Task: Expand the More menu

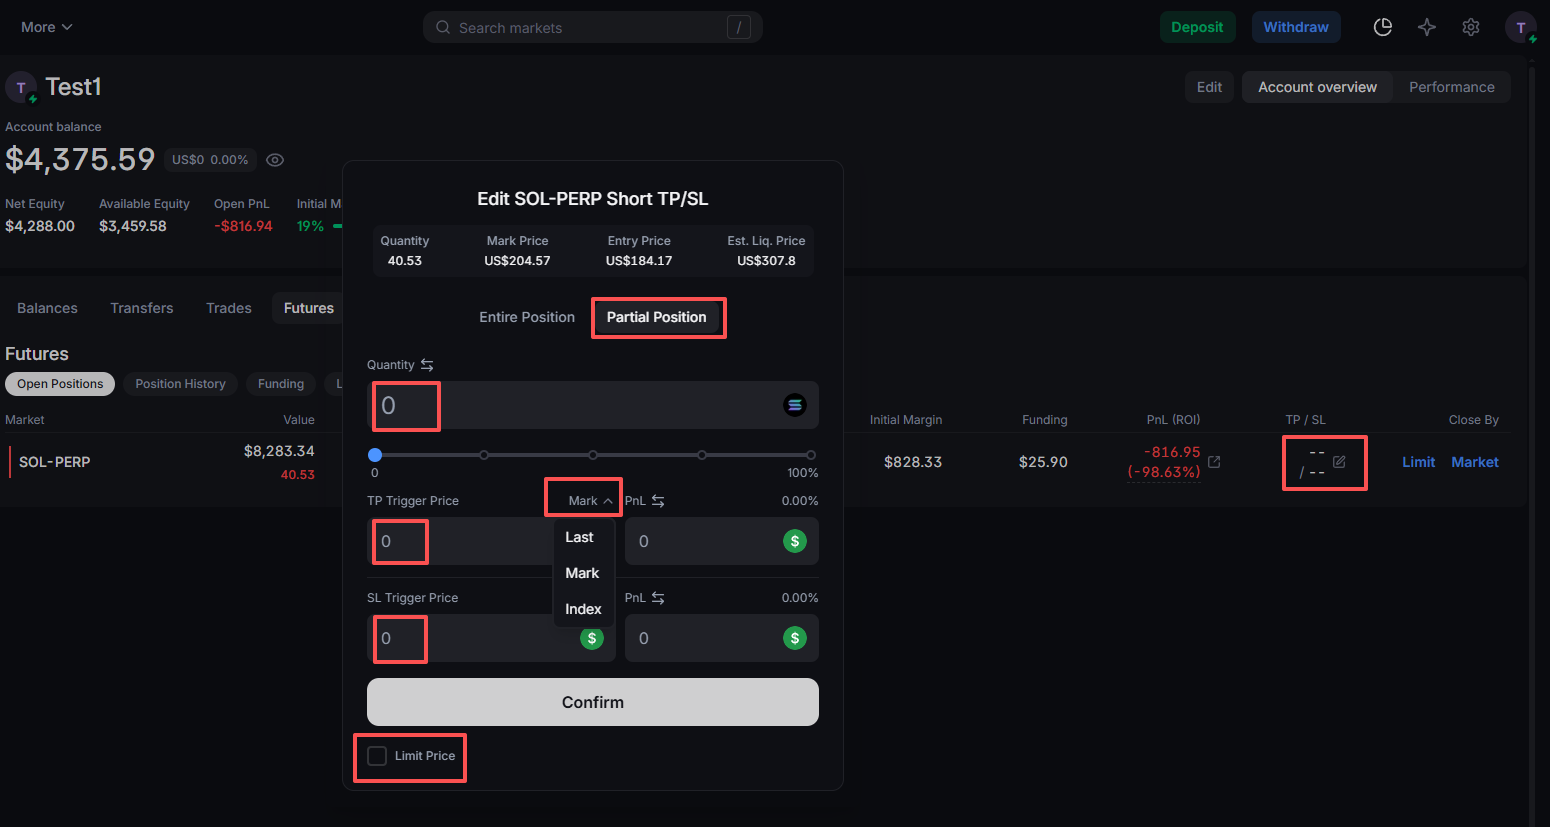Action: [x=46, y=27]
